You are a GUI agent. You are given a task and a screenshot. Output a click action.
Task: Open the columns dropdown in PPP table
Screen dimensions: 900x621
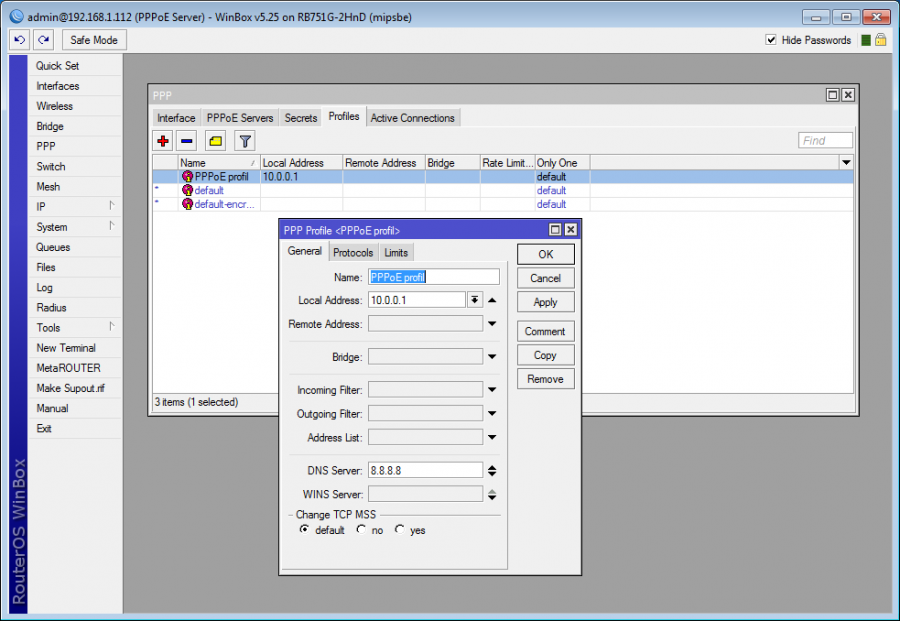(x=846, y=162)
